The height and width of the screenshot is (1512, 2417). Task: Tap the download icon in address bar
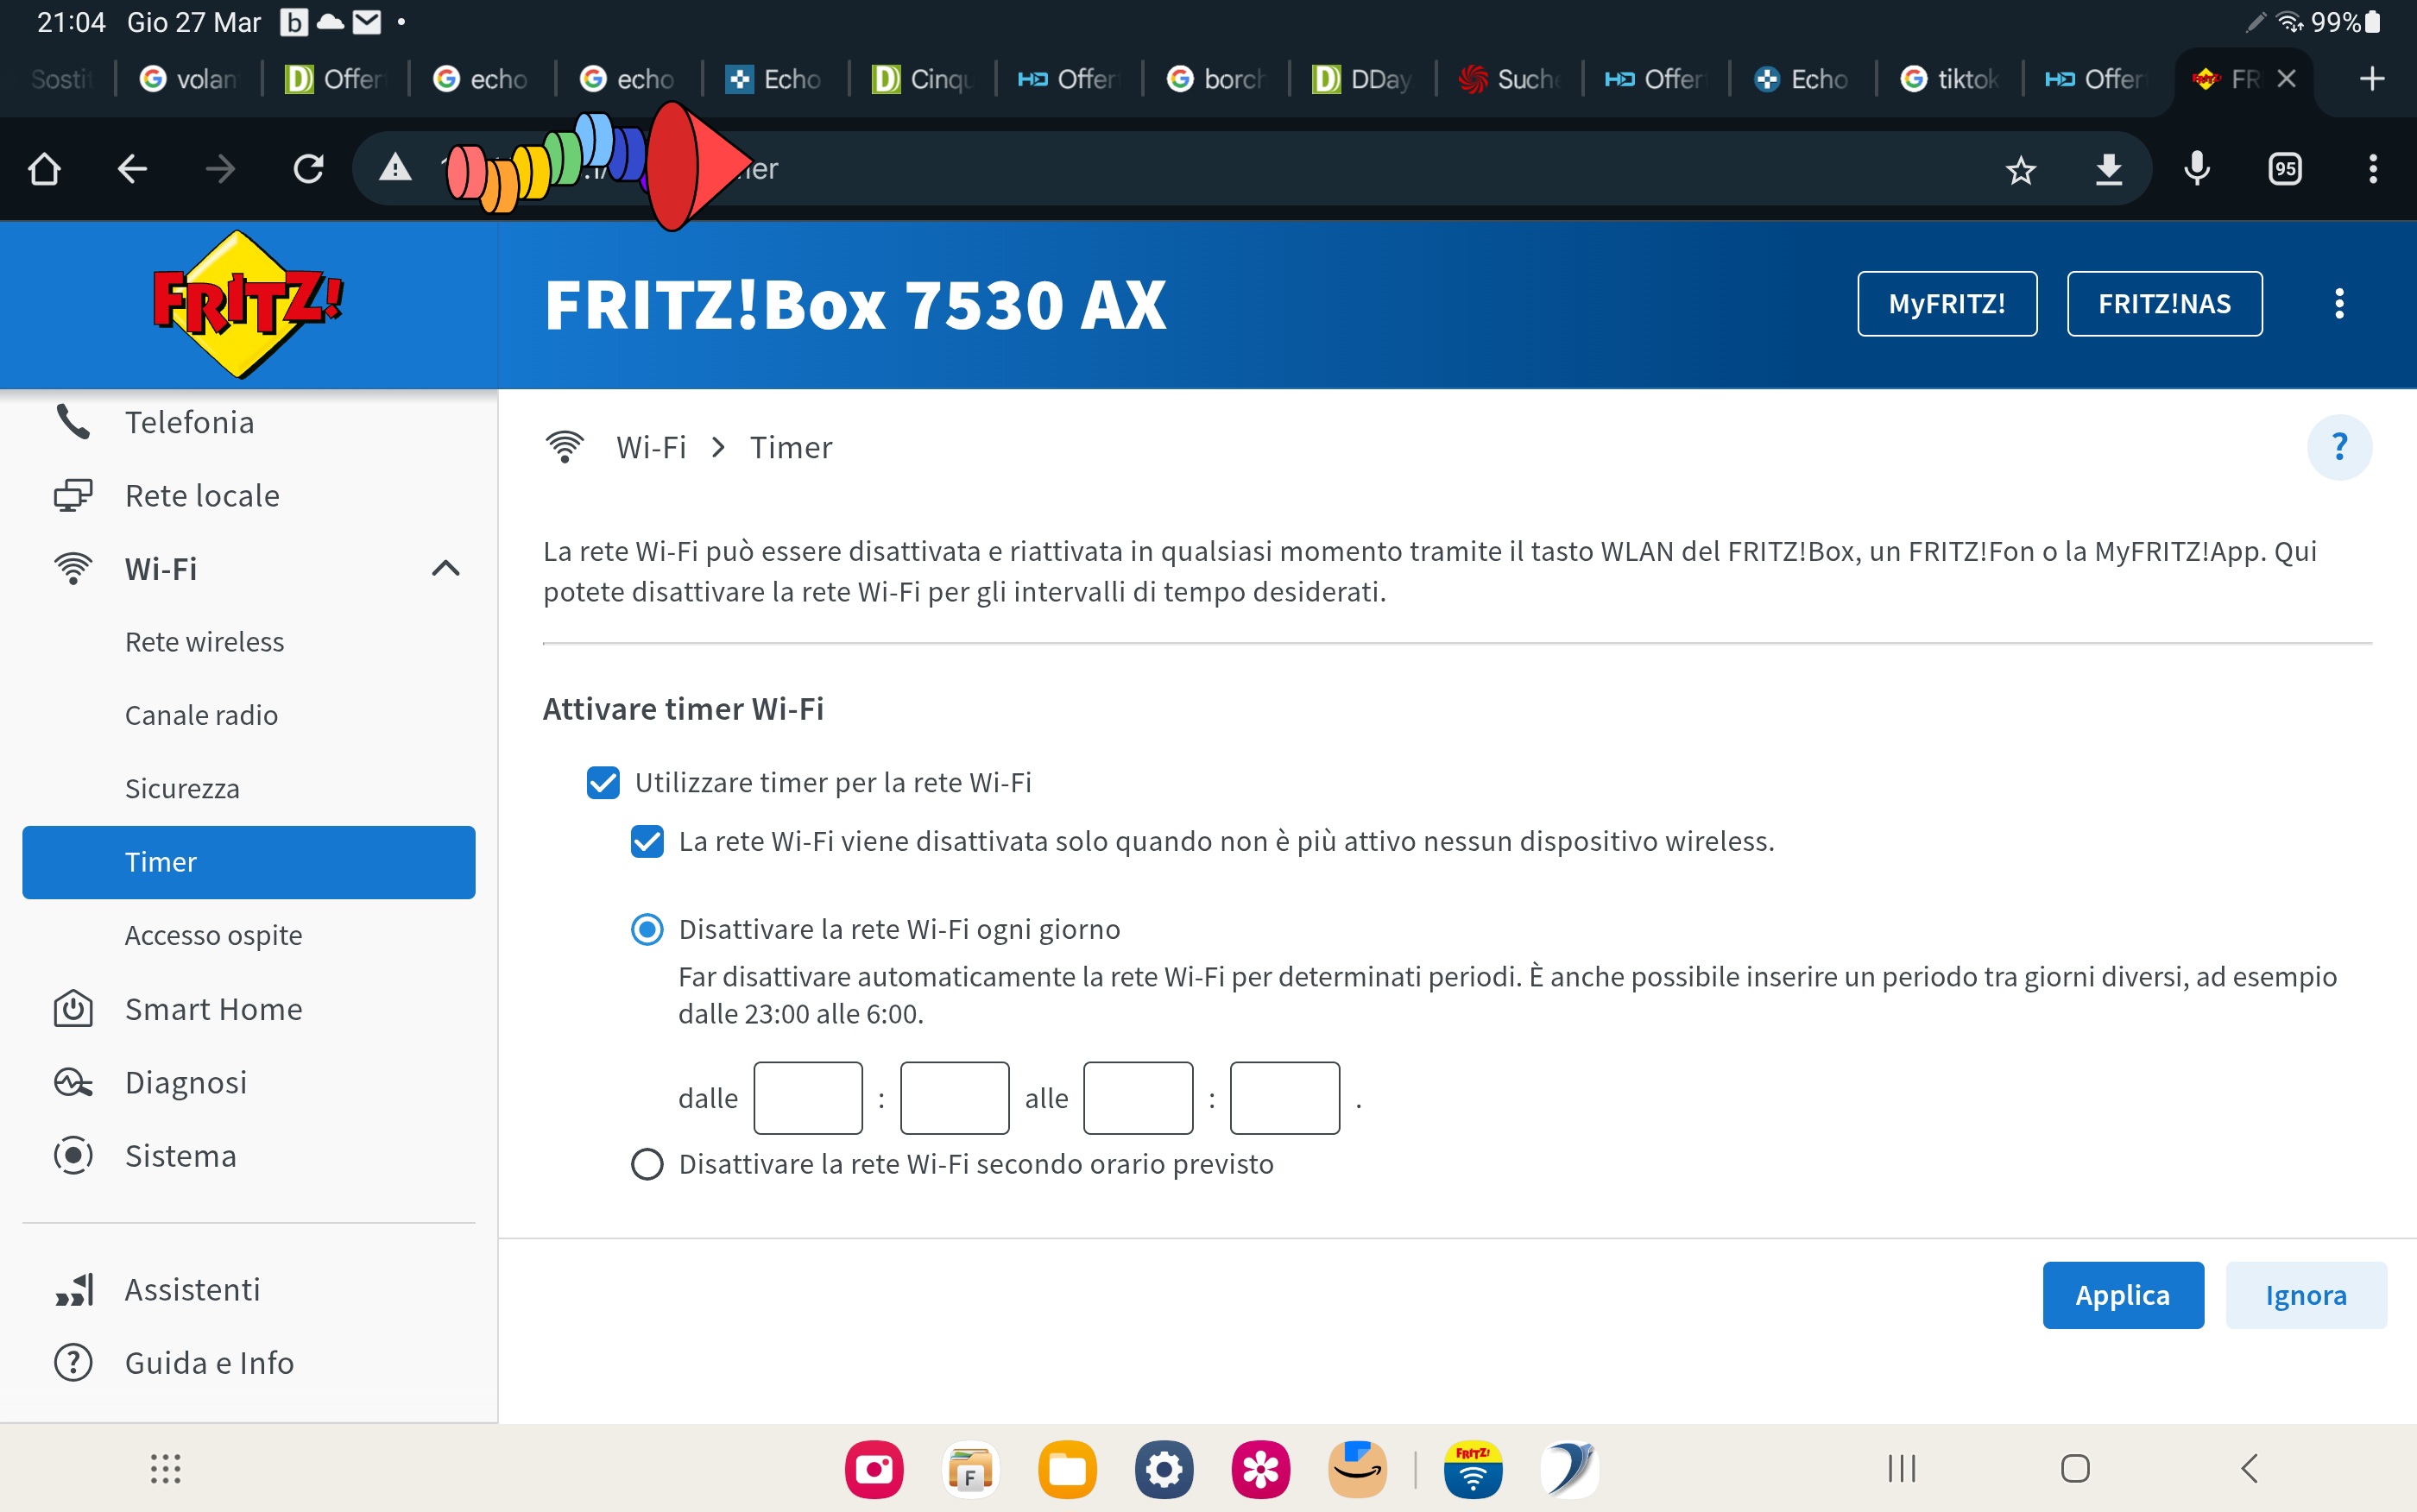pyautogui.click(x=2108, y=169)
